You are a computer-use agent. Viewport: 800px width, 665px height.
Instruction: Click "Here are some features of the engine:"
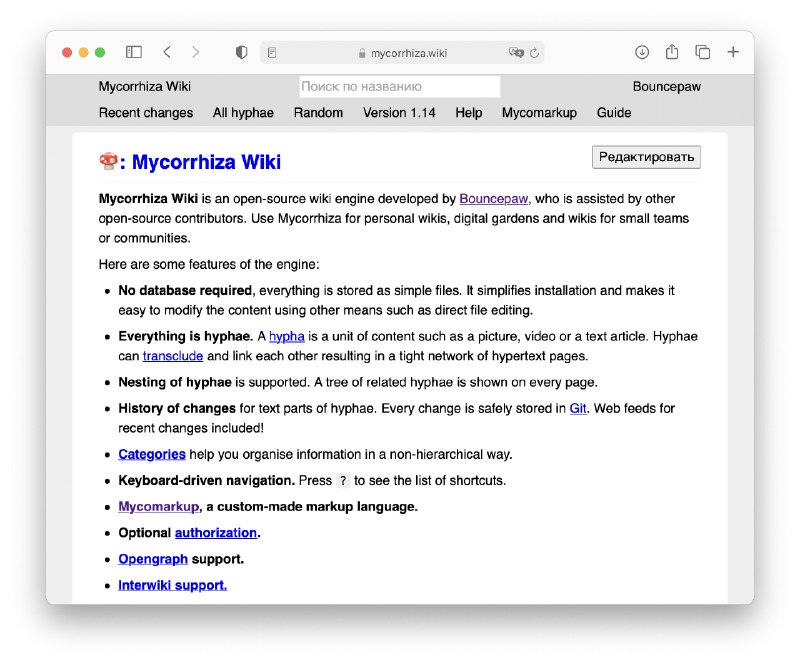click(x=209, y=264)
